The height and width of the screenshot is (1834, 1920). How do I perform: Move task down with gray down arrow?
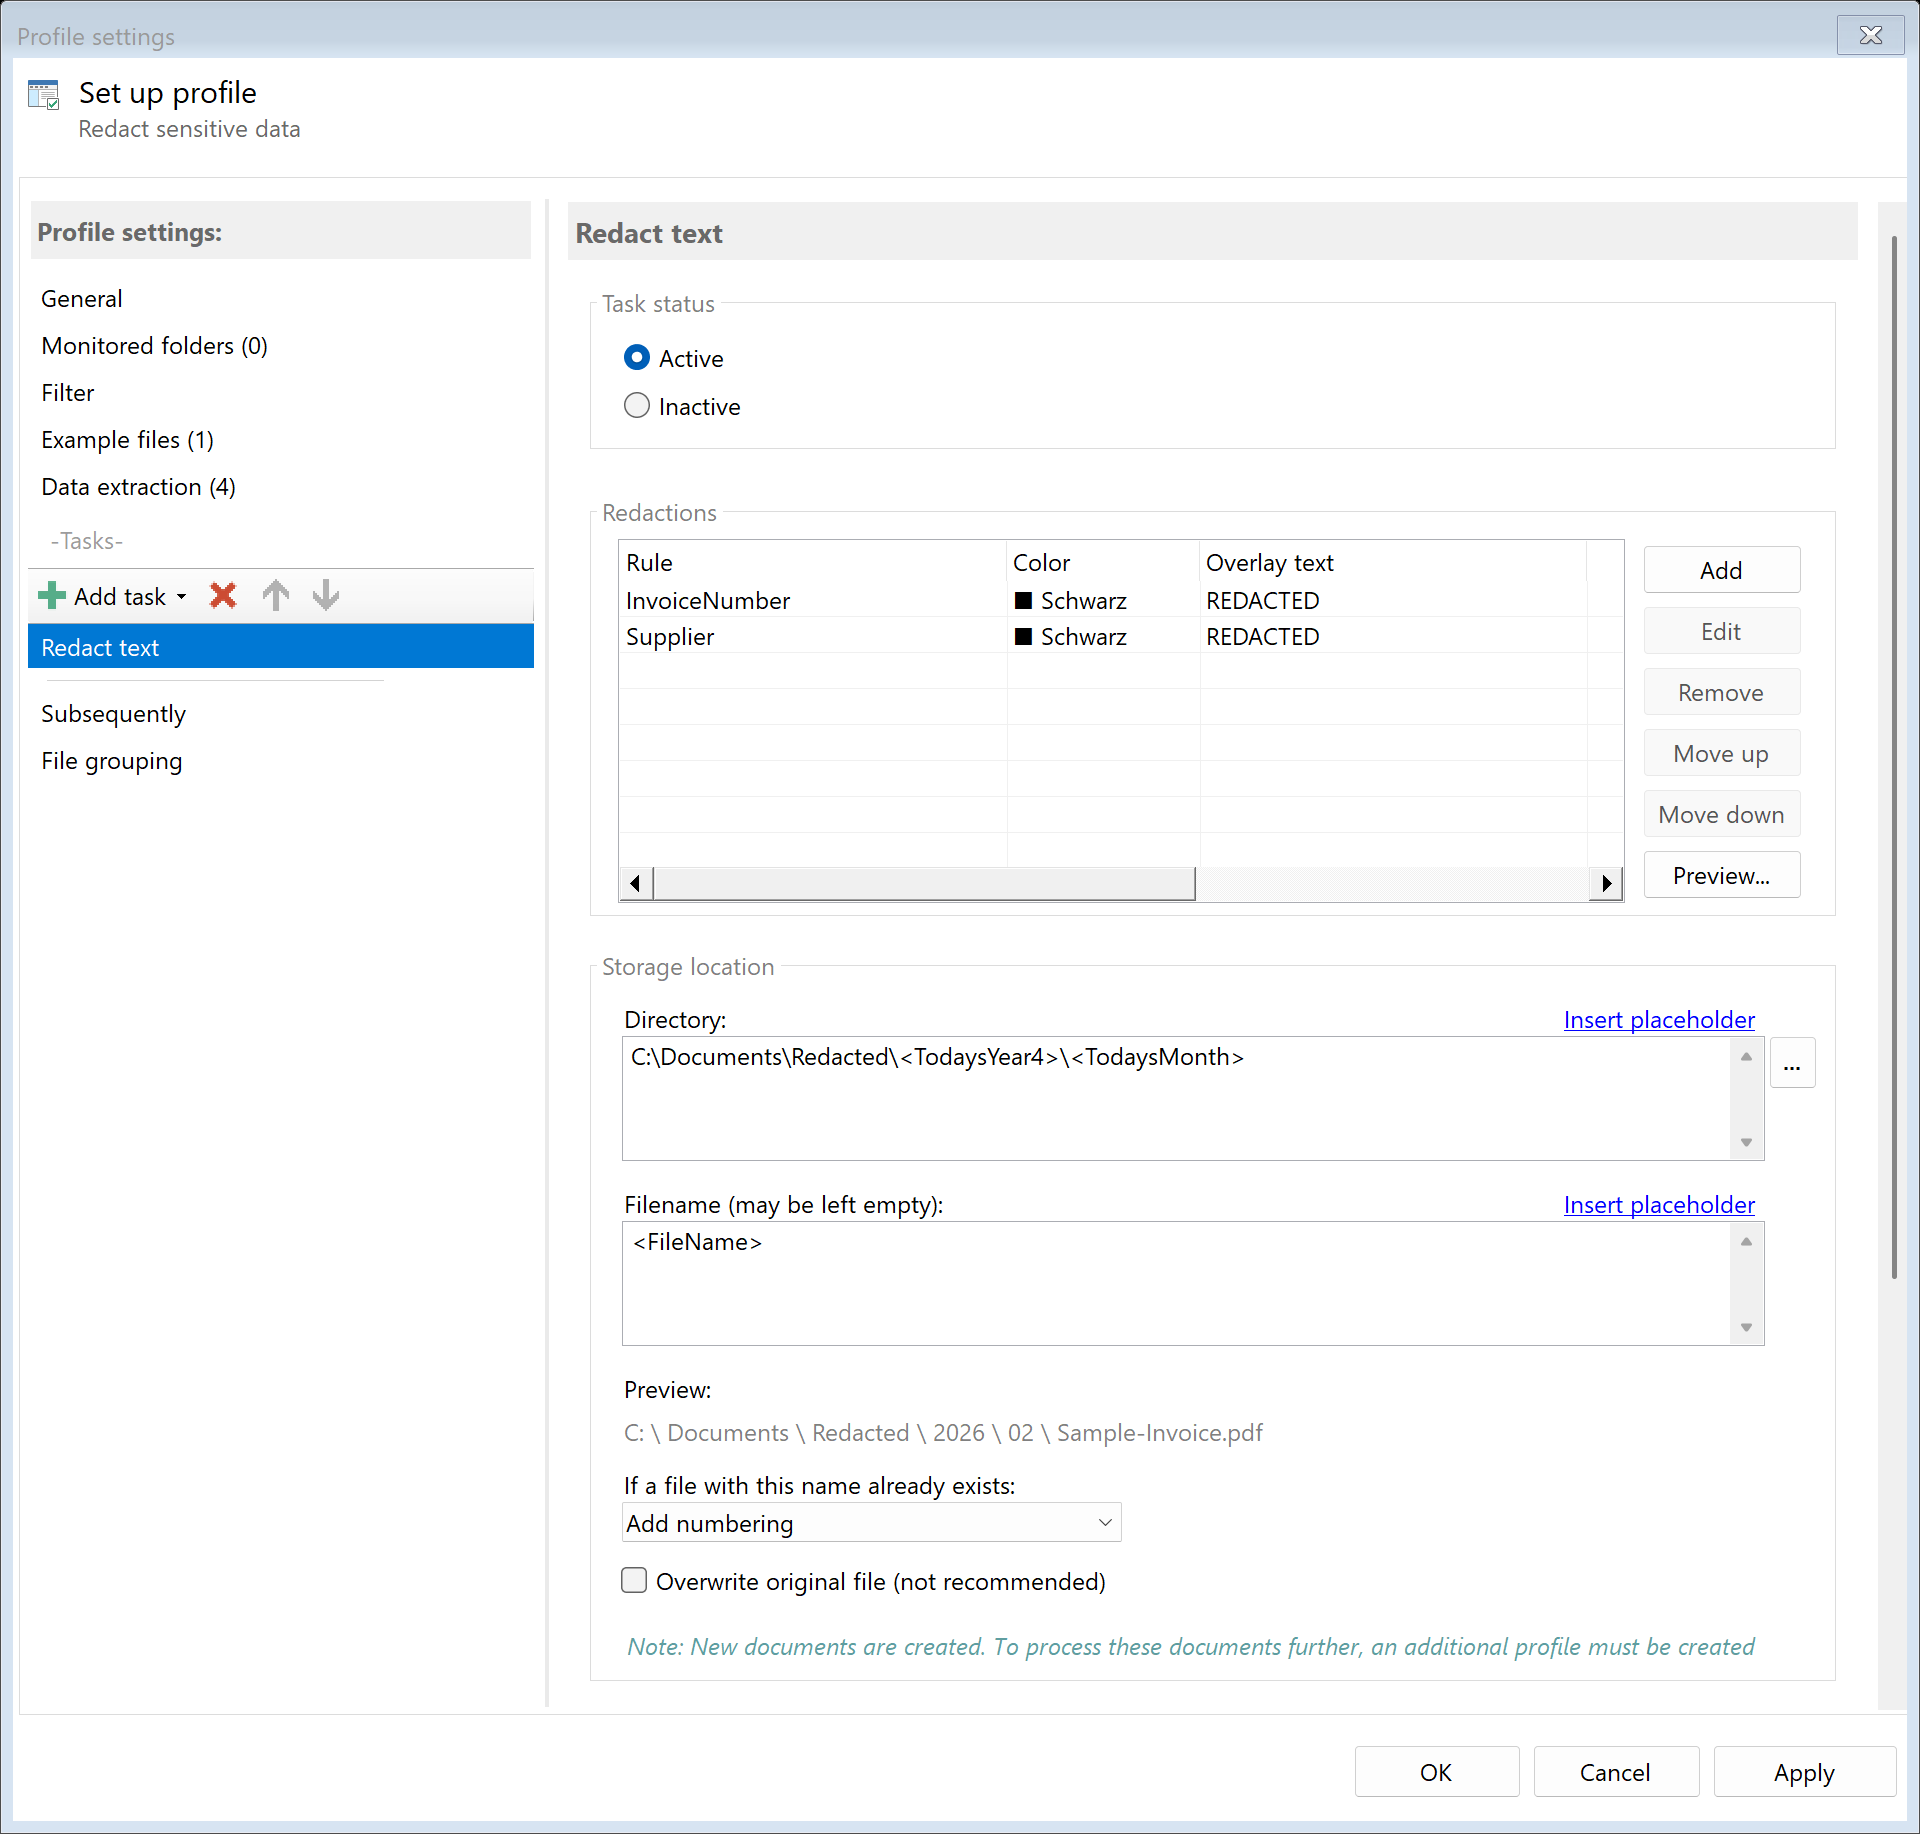pos(326,596)
